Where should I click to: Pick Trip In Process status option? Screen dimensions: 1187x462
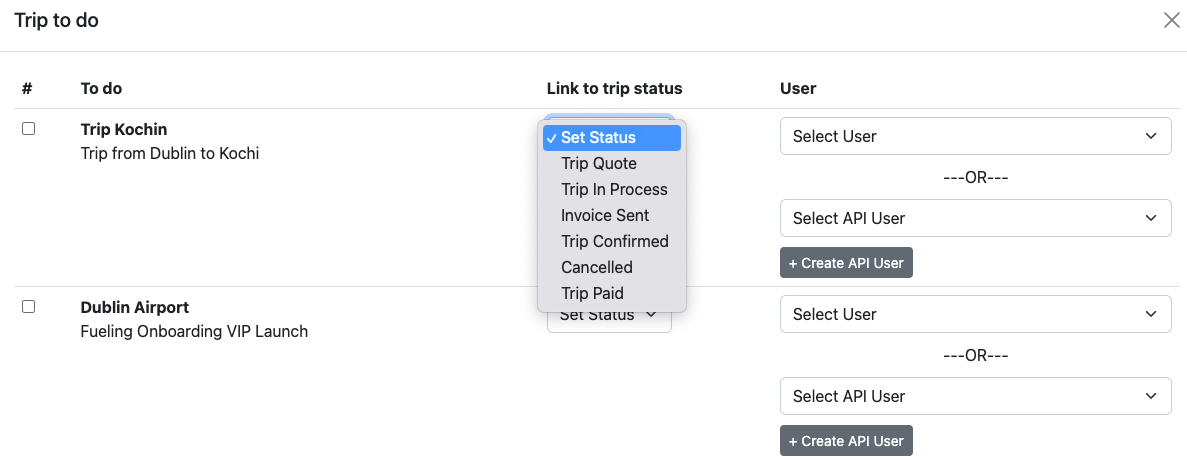click(x=613, y=189)
